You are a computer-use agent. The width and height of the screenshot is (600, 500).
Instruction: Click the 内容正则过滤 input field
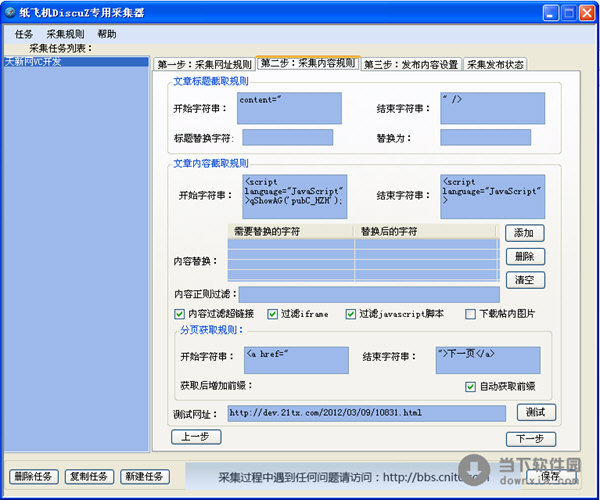pos(369,295)
